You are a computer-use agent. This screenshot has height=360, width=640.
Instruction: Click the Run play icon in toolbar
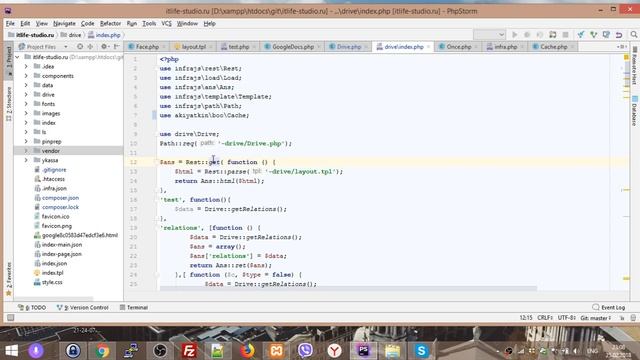coord(514,35)
